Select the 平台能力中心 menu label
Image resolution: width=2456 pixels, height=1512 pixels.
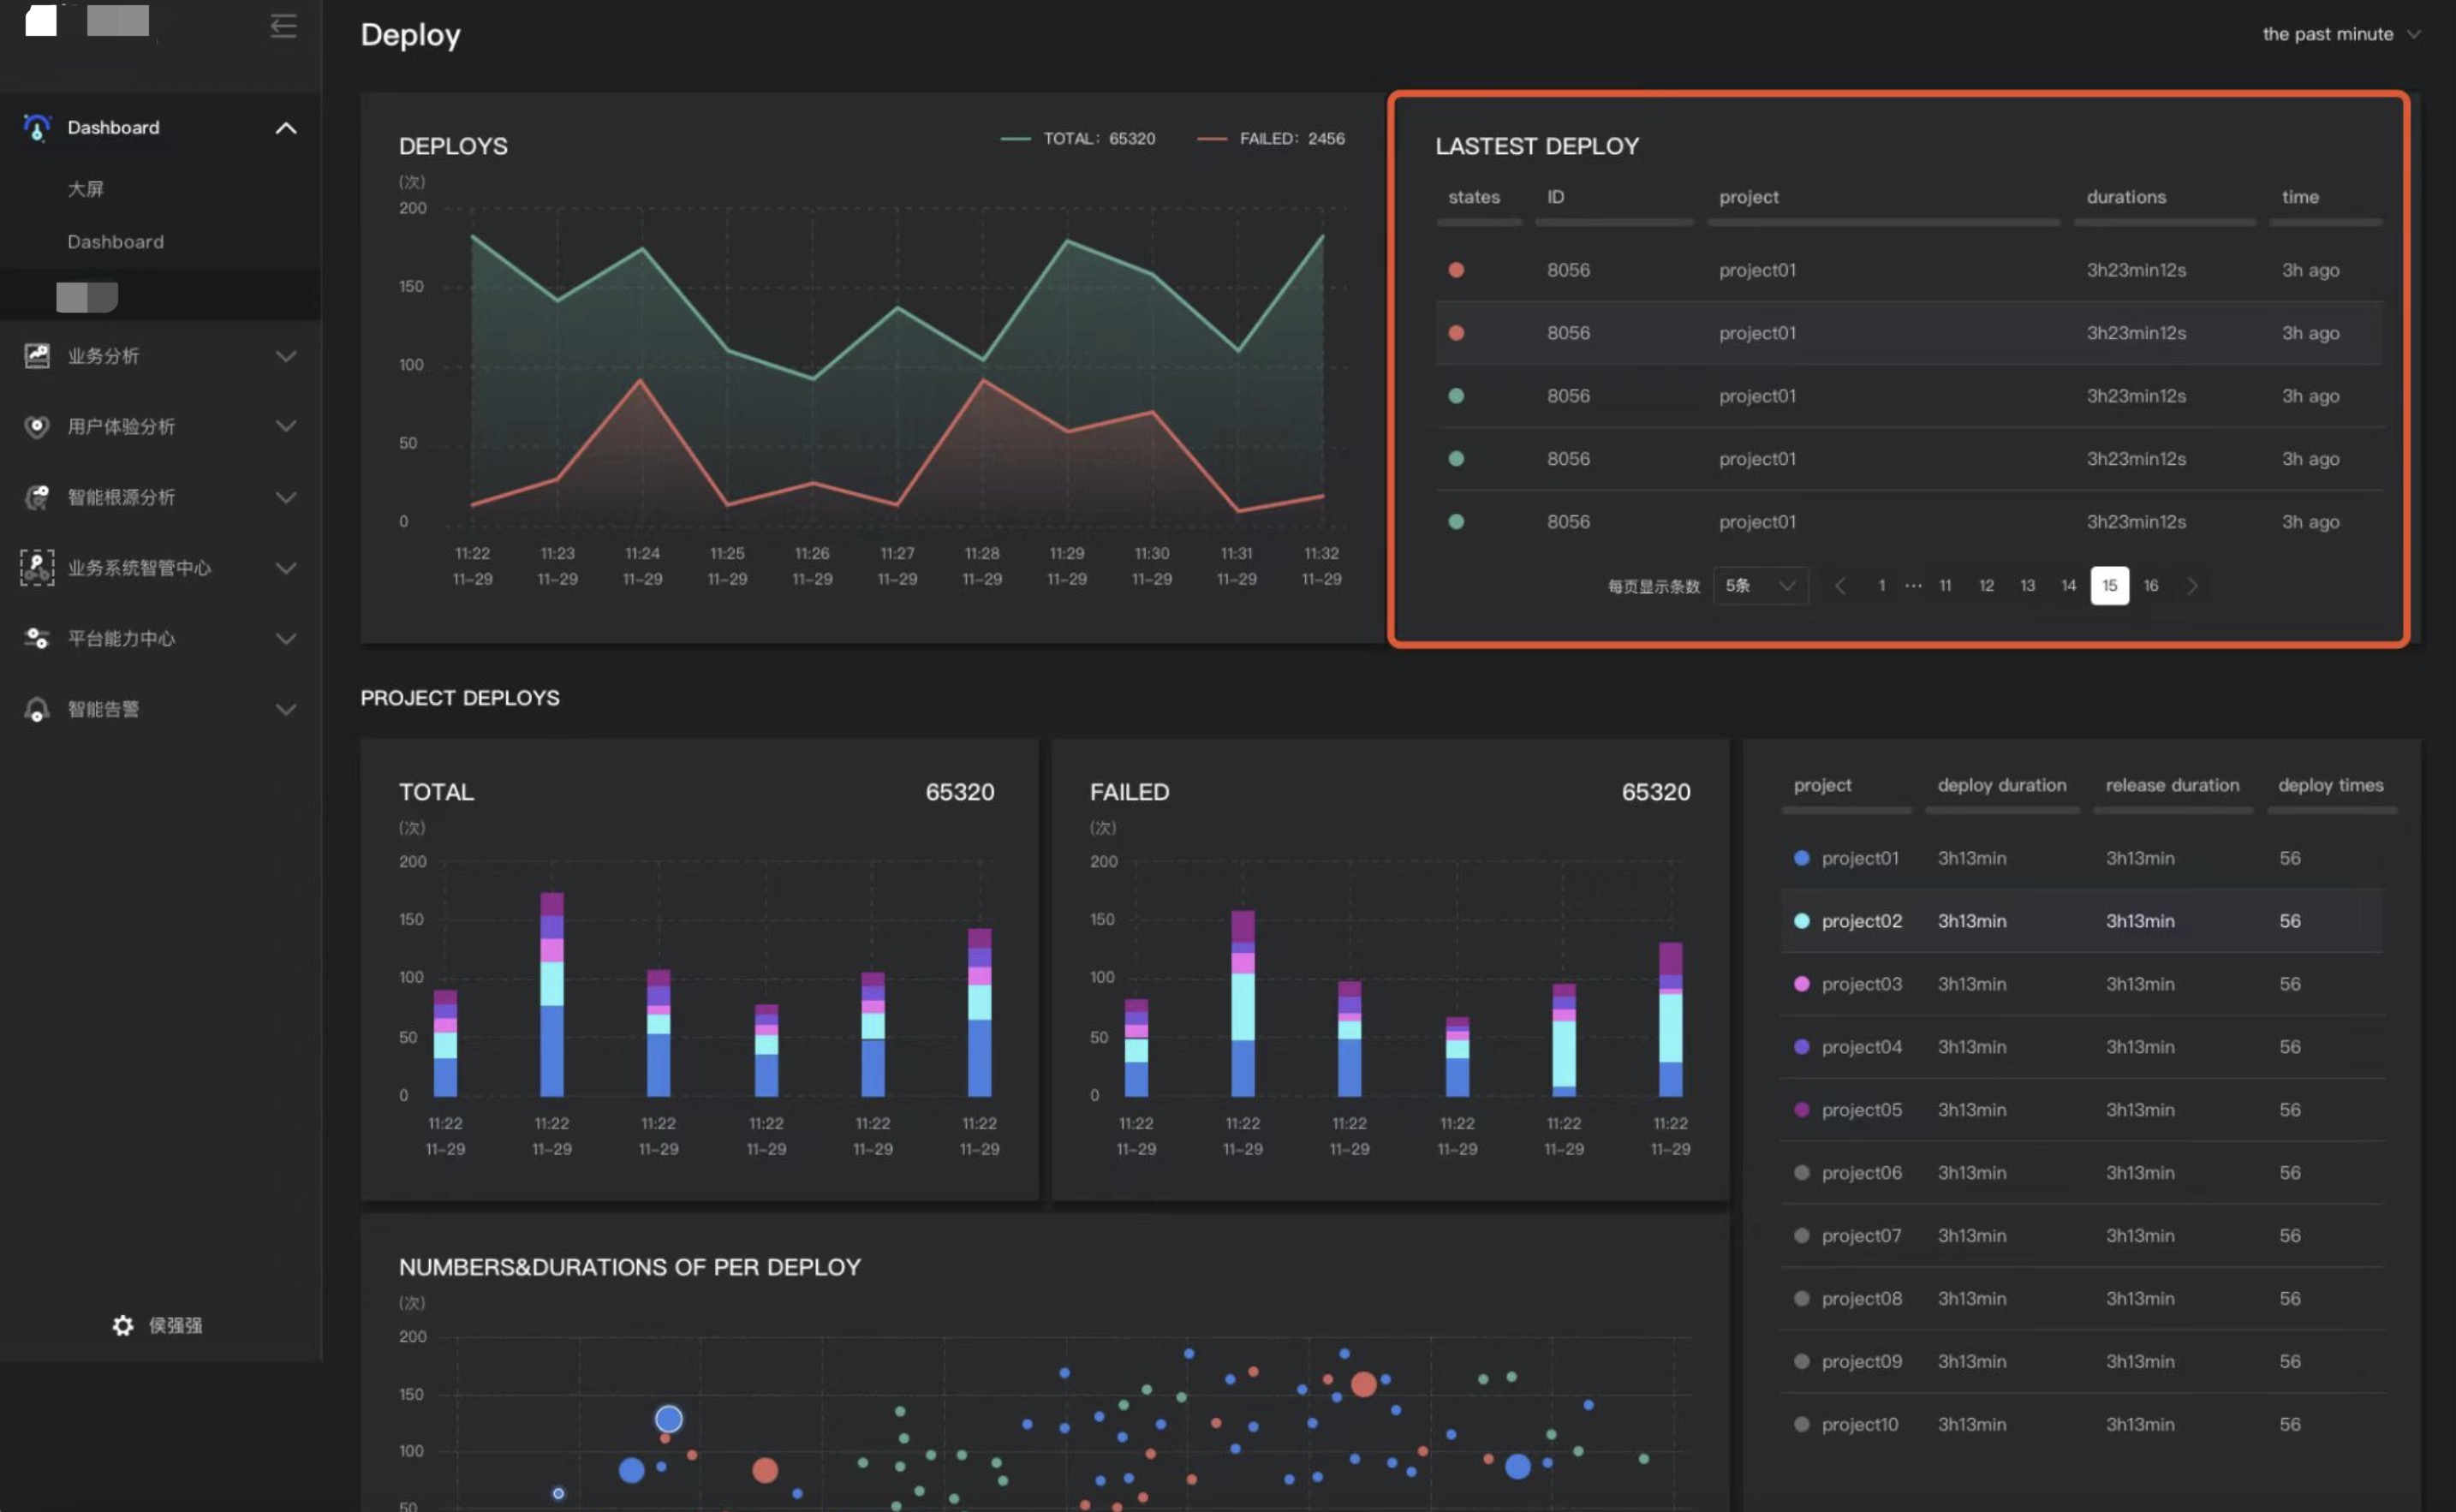pyautogui.click(x=121, y=638)
